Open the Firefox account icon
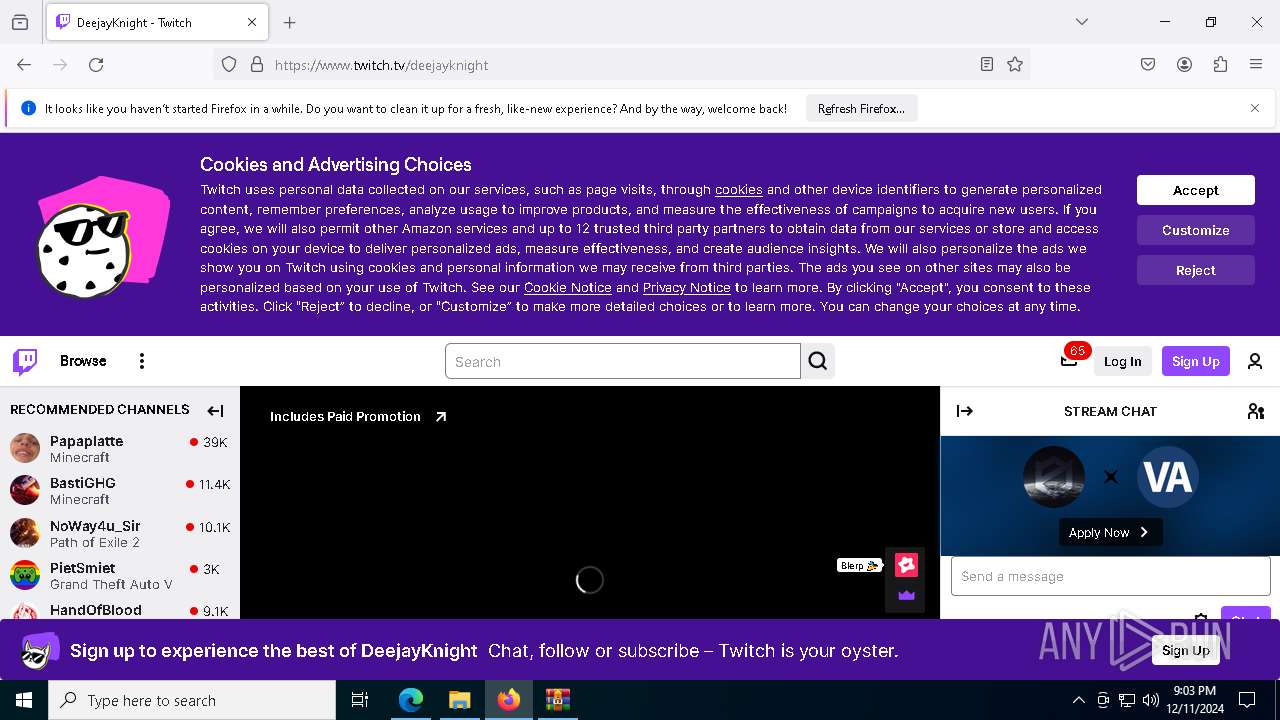The image size is (1280, 720). coord(1184,64)
